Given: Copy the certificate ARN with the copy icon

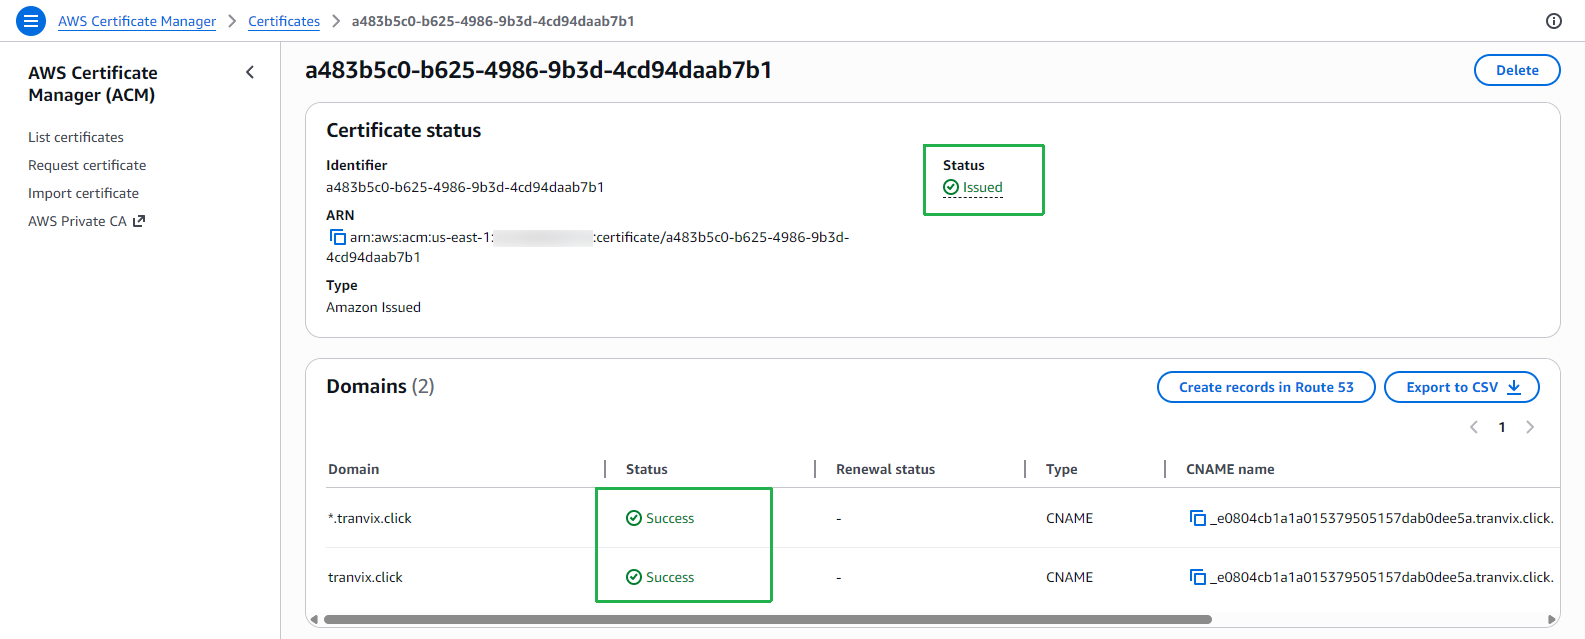Looking at the screenshot, I should click(337, 237).
